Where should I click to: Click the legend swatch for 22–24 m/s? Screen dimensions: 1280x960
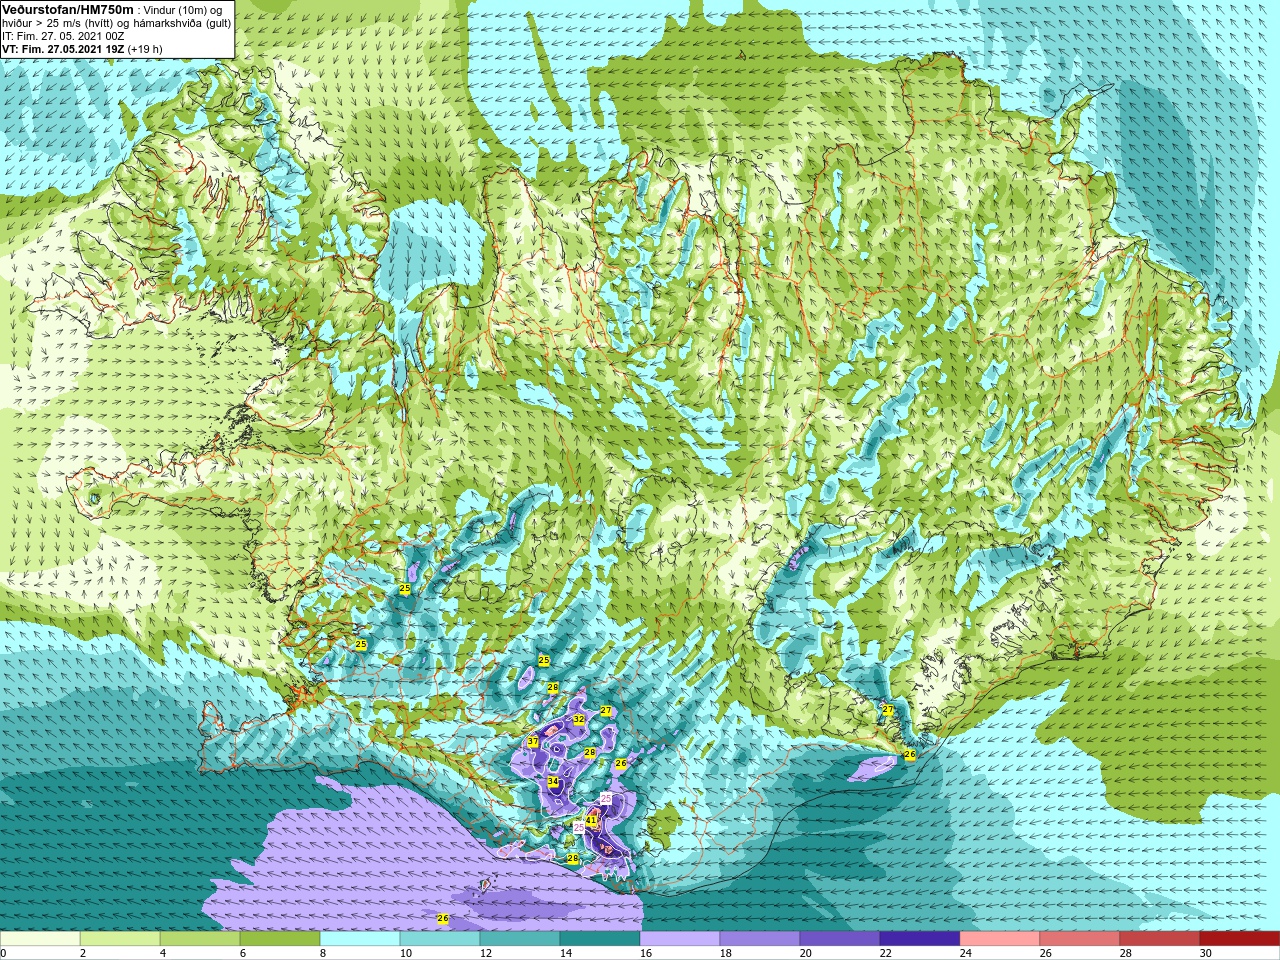click(920, 938)
